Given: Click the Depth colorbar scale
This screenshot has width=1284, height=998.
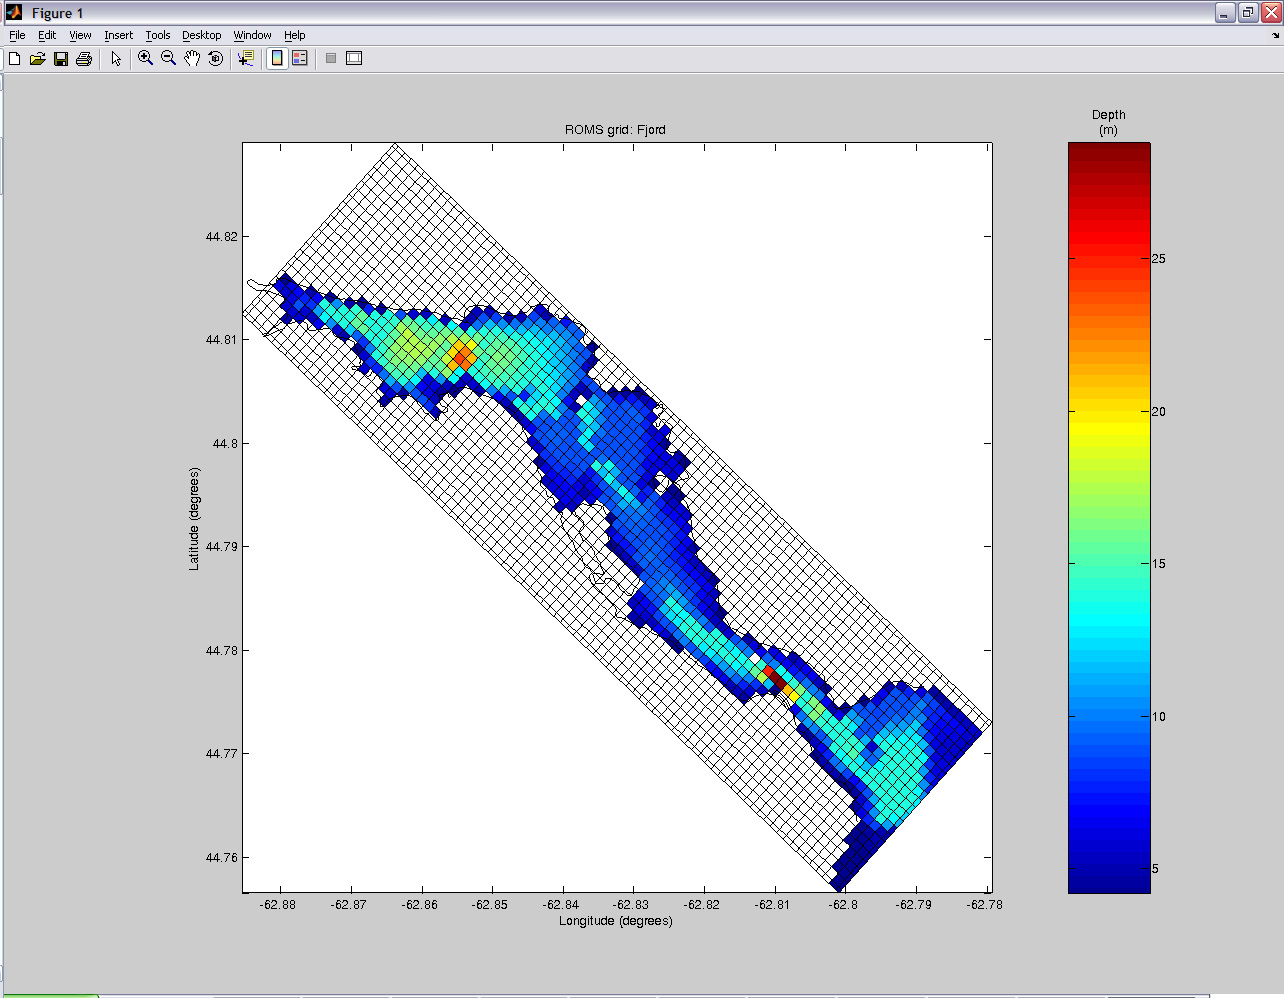Looking at the screenshot, I should coord(1109,518).
